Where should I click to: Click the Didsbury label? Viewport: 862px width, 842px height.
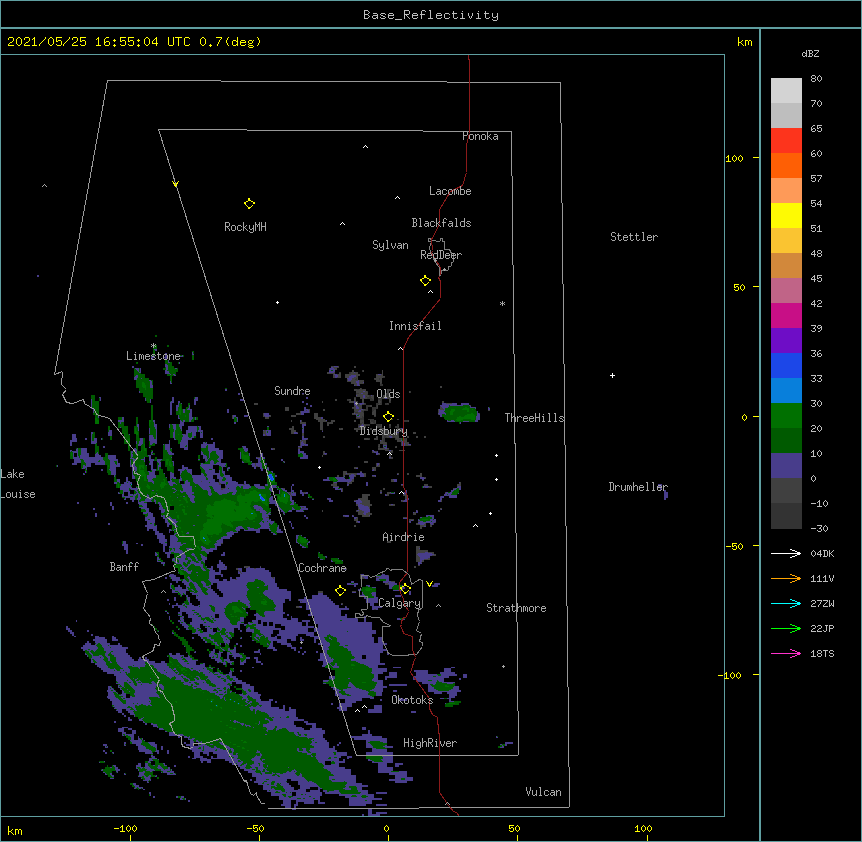[384, 431]
